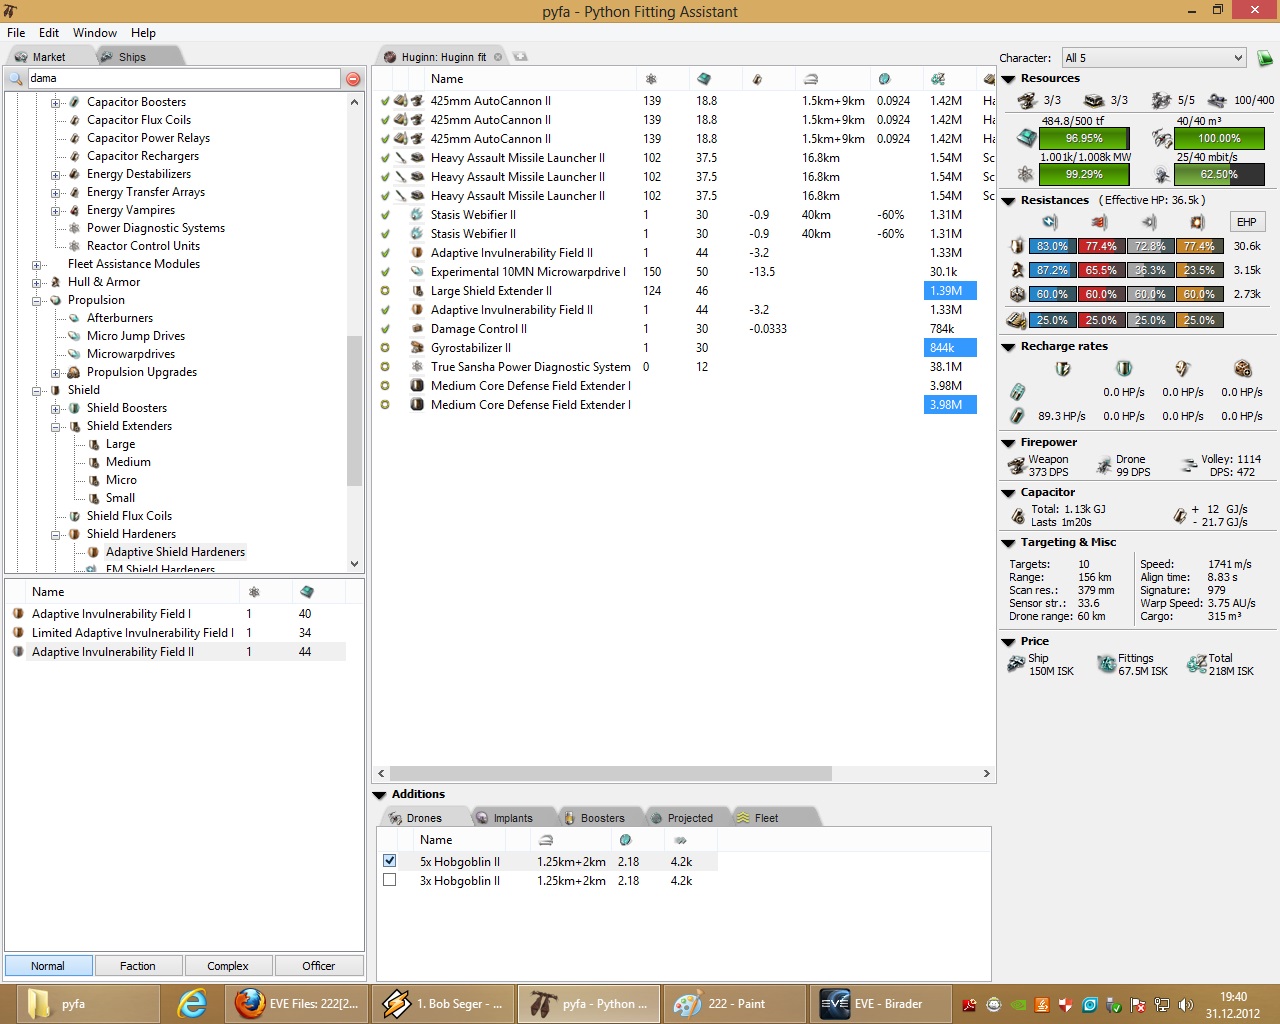This screenshot has height=1024, width=1280.
Task: Toggle state of Experimental 10MN Microwarpdrive I
Action: click(385, 272)
